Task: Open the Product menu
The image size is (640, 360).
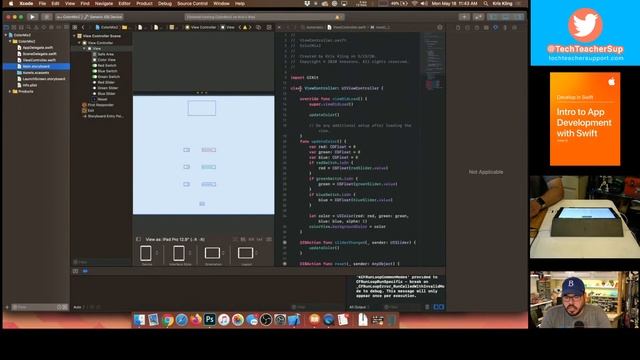Action: (144, 4)
